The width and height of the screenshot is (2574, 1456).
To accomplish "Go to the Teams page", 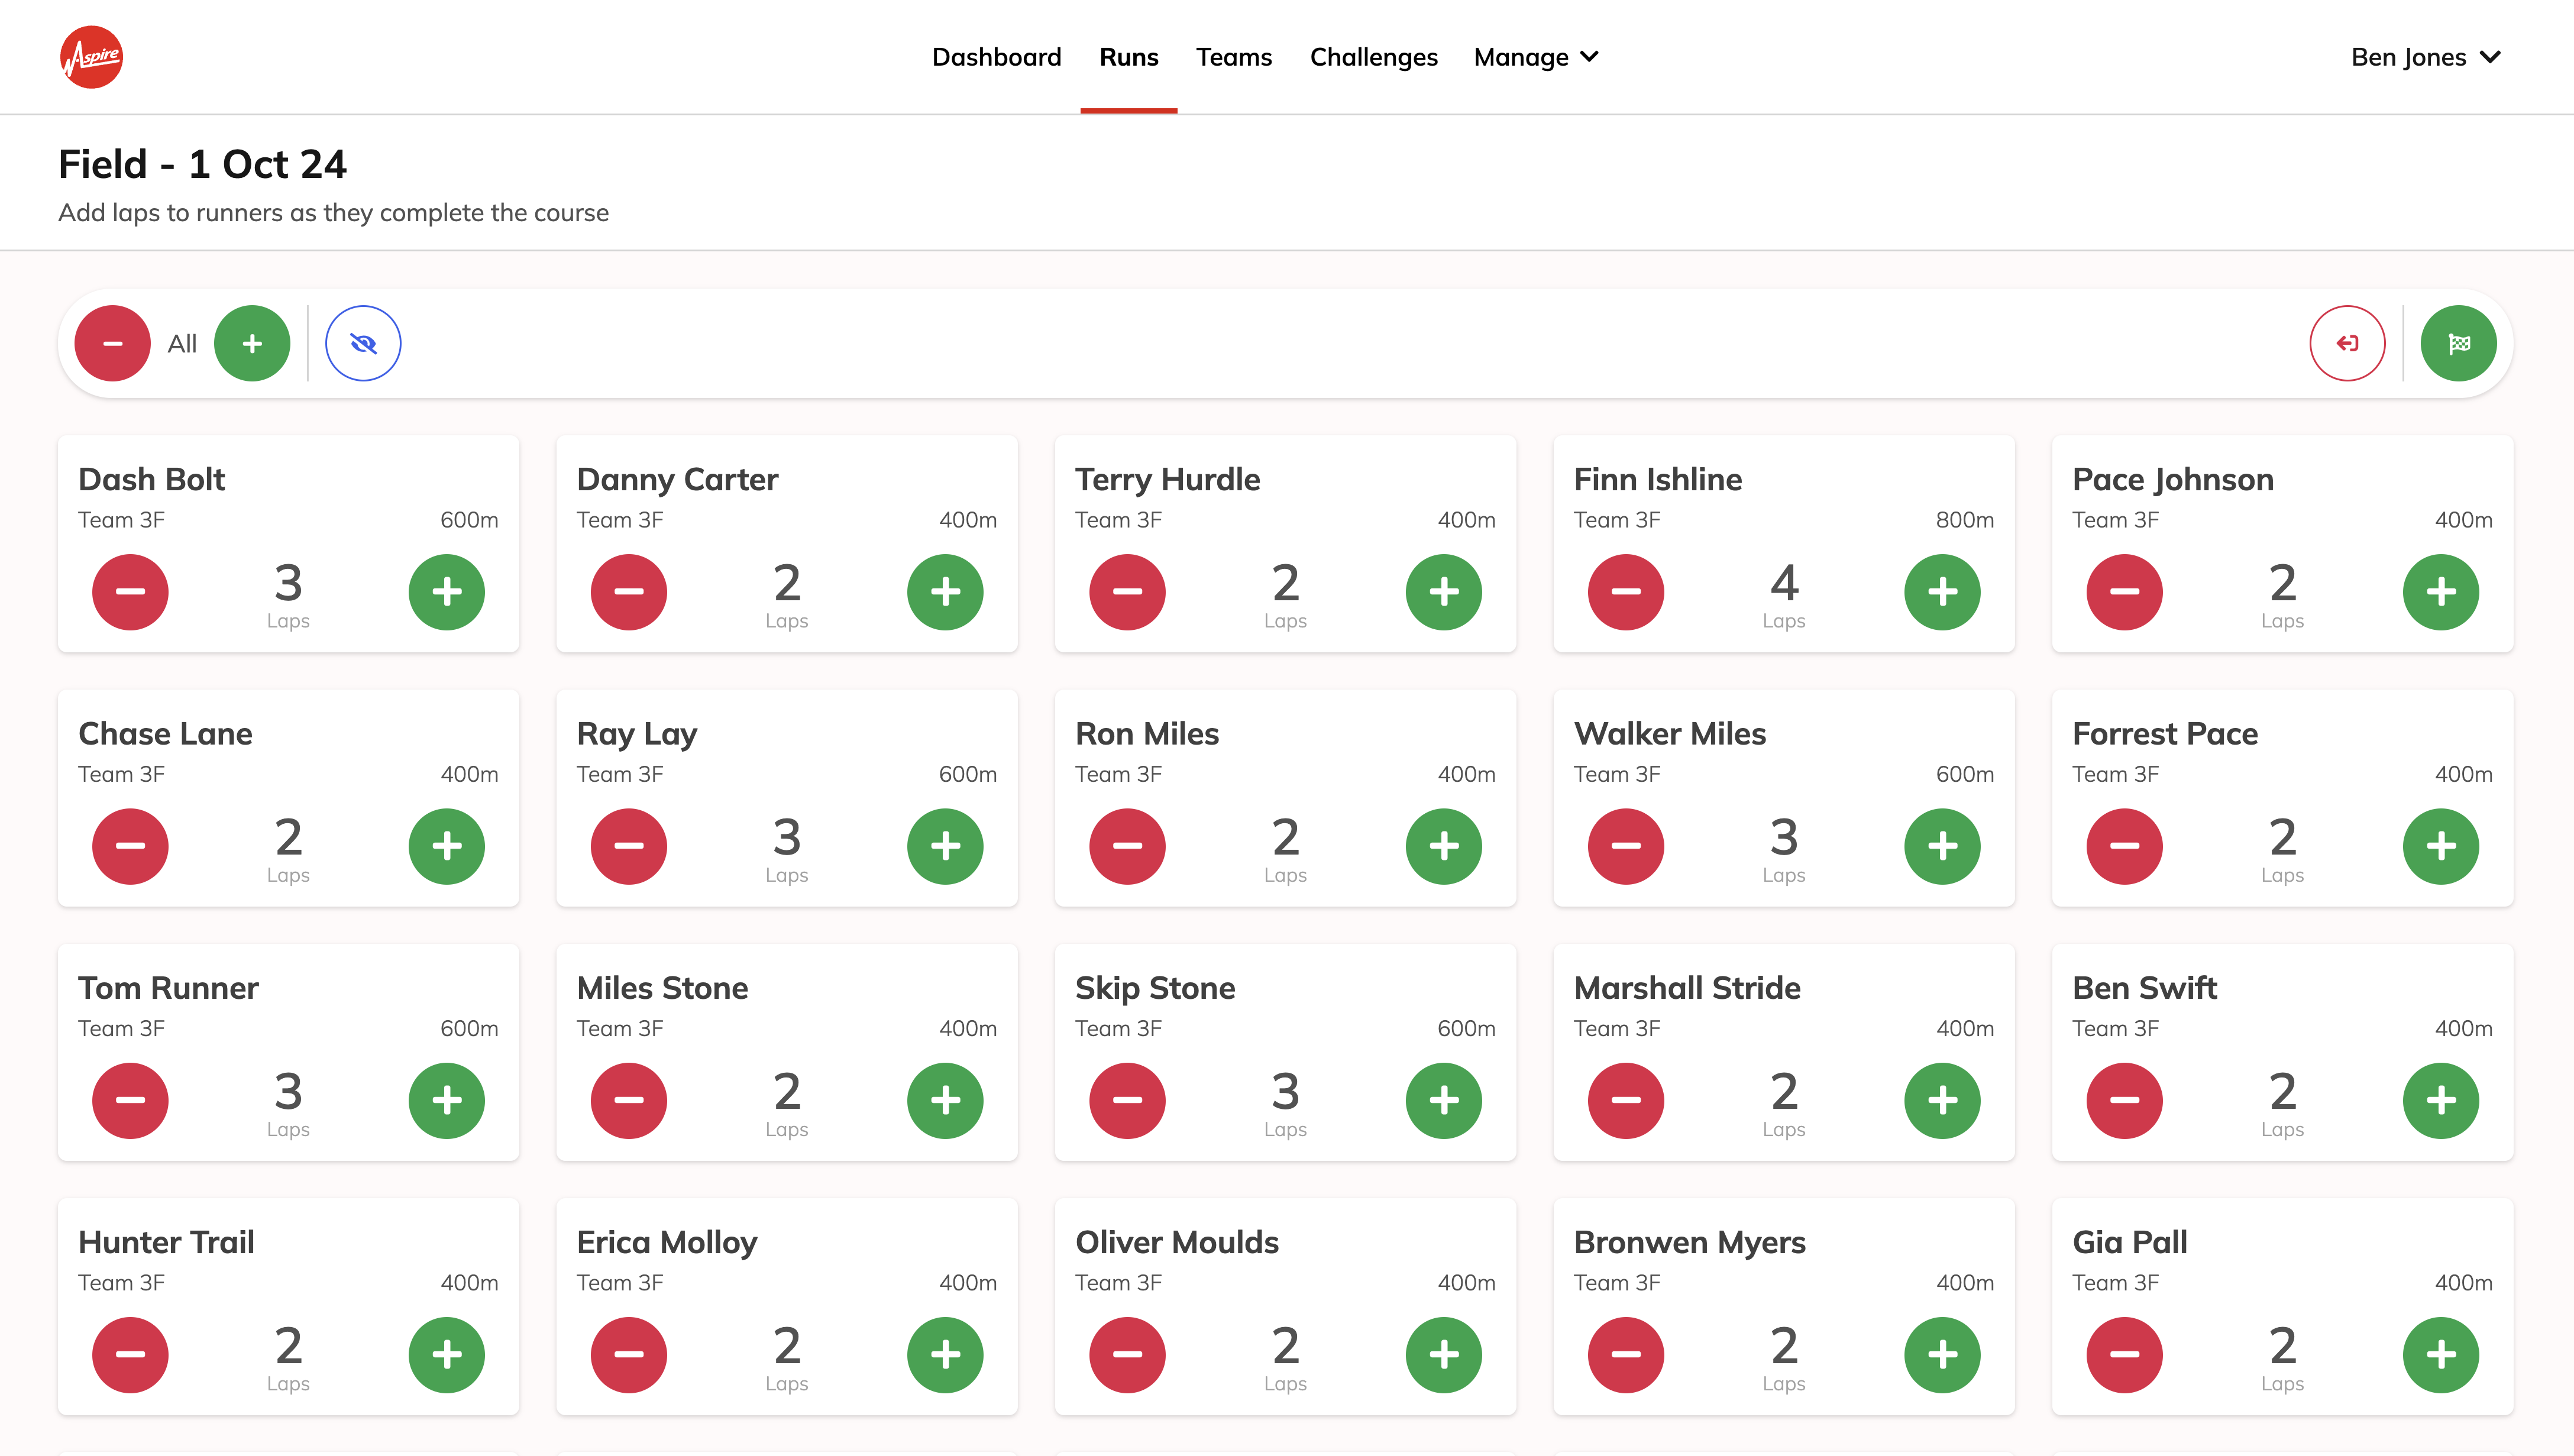I will pos(1233,57).
